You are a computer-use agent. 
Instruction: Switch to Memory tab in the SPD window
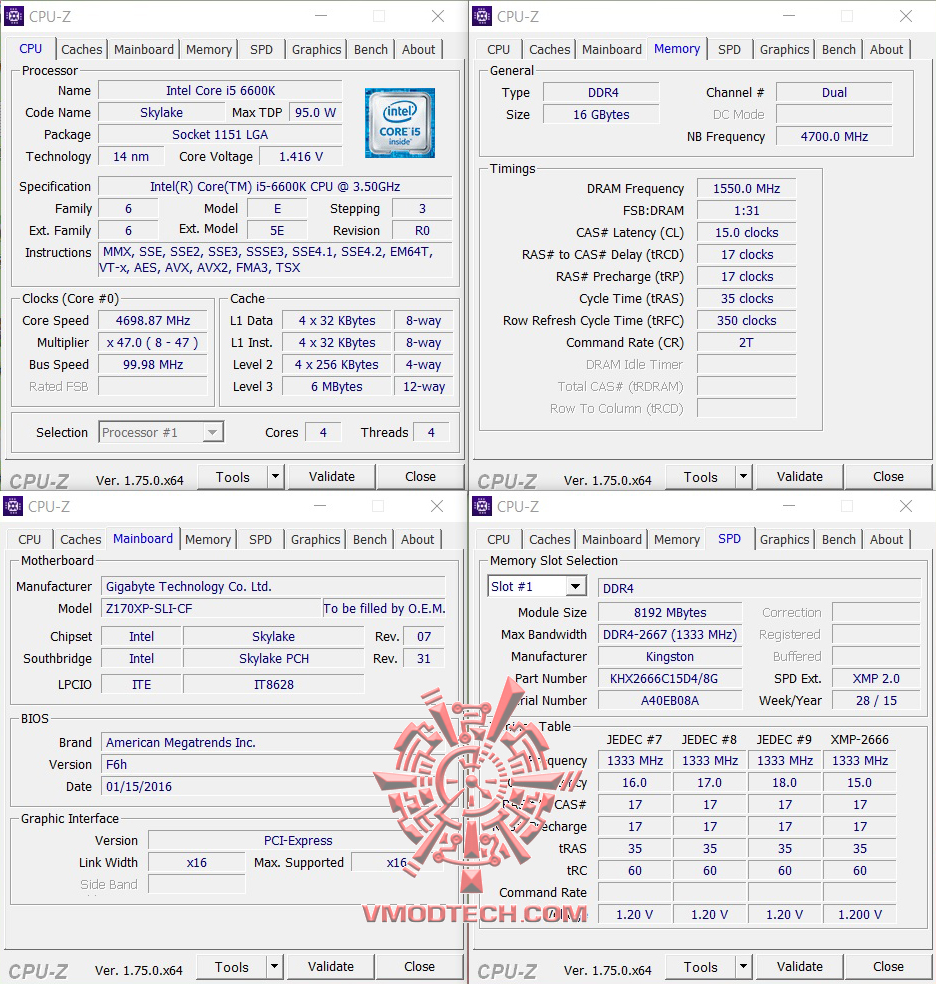point(677,540)
